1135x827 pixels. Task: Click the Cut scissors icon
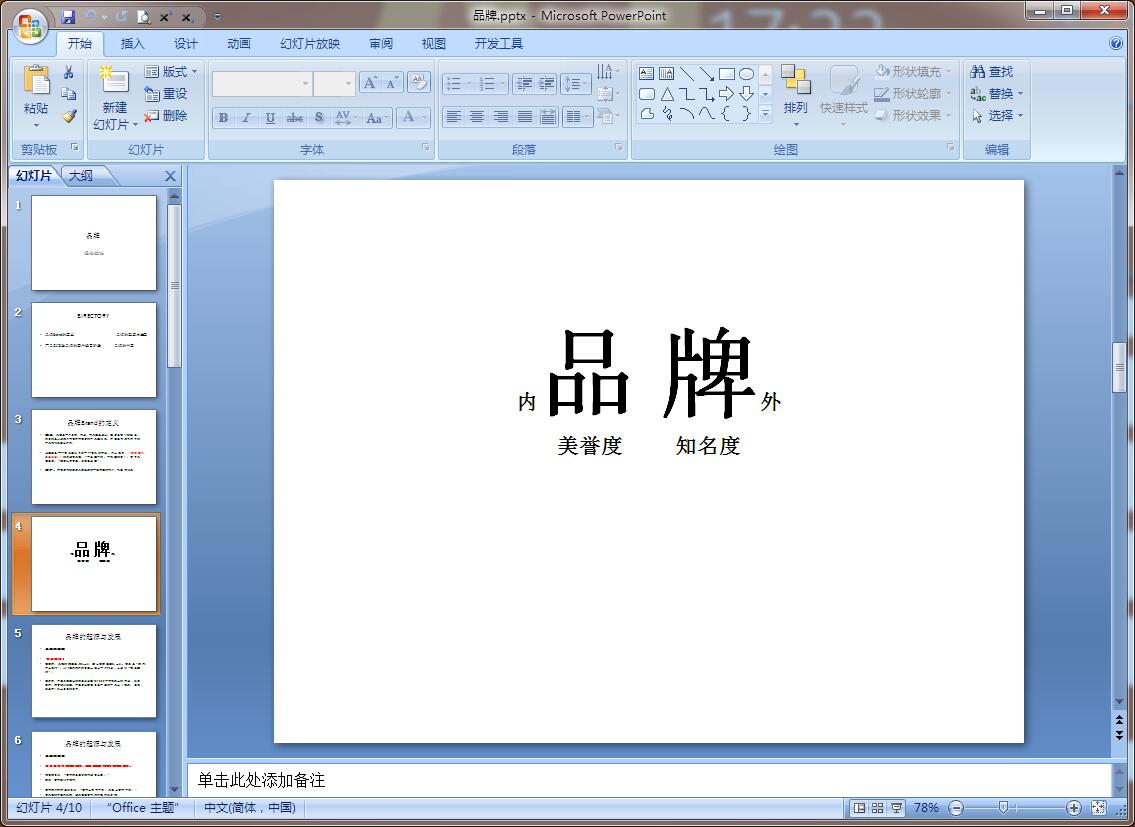pos(69,72)
